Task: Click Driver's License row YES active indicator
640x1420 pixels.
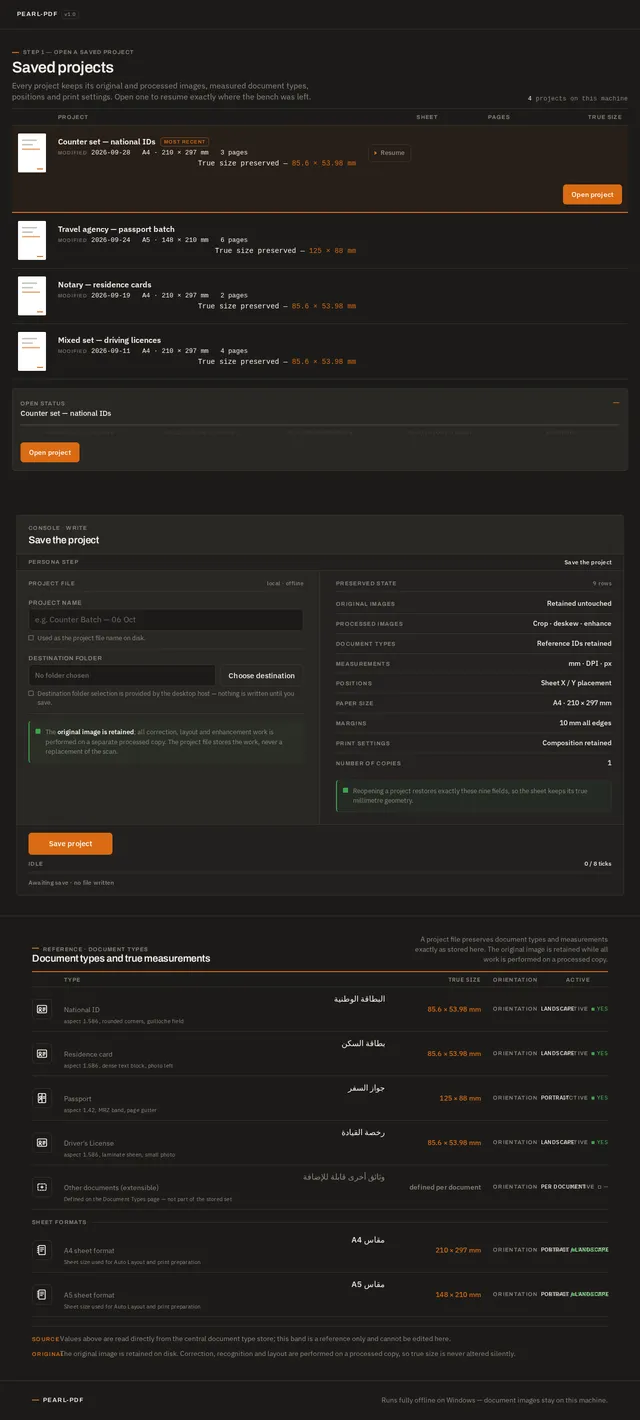Action: [599, 1142]
